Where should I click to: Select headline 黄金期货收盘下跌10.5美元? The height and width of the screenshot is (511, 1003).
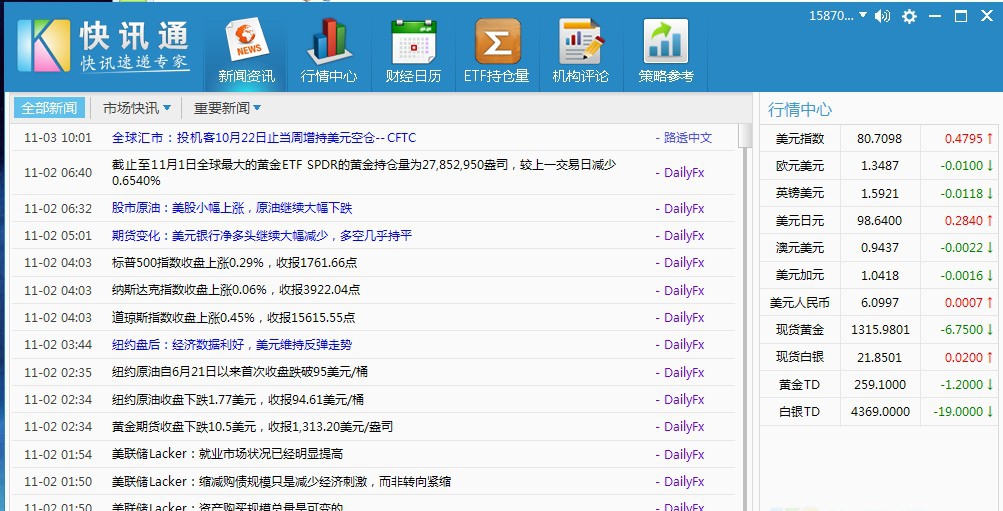tap(252, 427)
